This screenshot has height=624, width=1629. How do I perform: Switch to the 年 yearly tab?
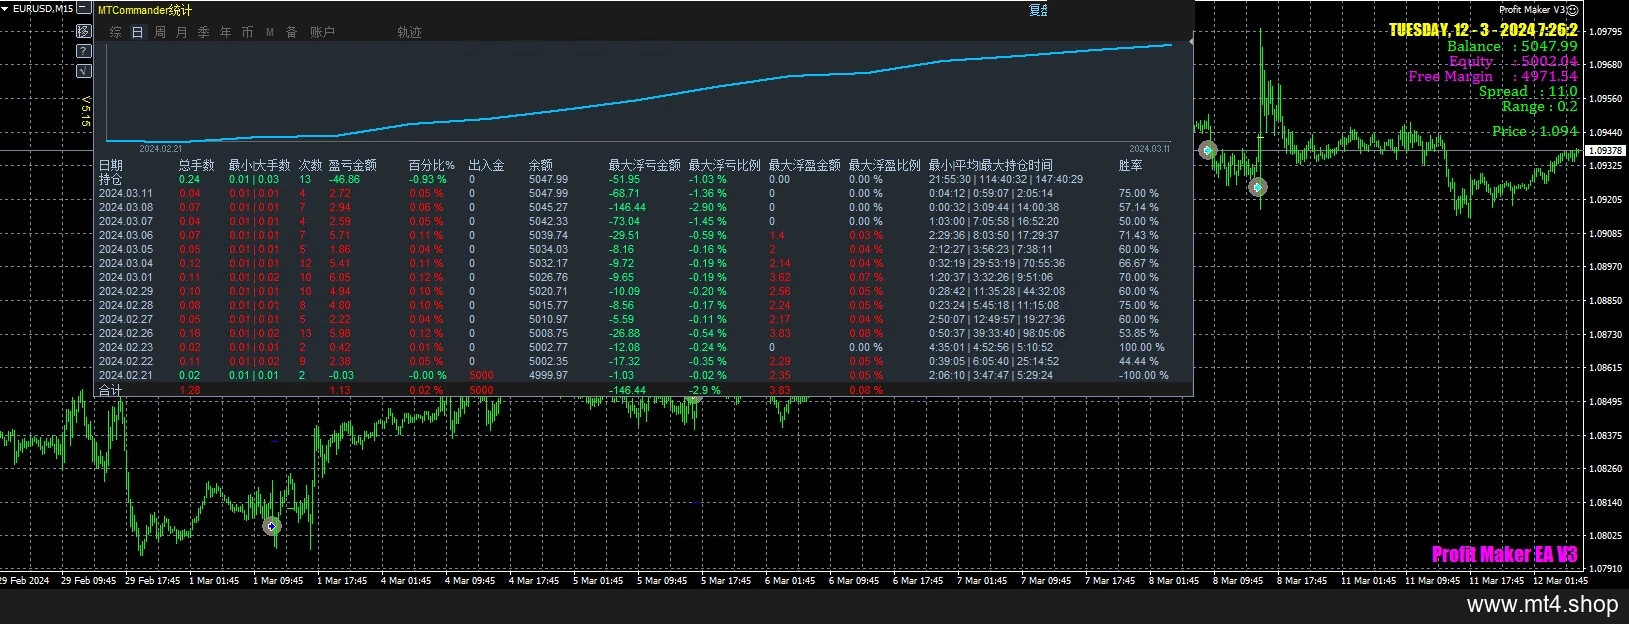pyautogui.click(x=226, y=32)
